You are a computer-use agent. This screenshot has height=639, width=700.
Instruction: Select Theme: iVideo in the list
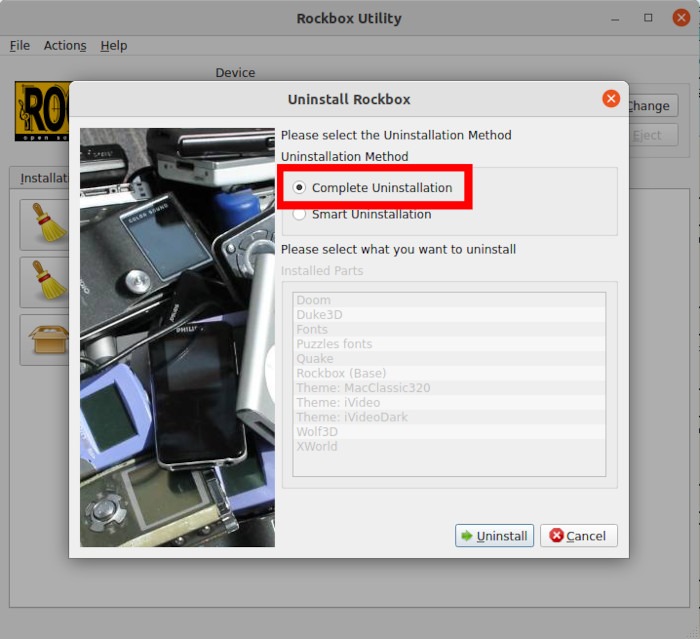pos(449,402)
